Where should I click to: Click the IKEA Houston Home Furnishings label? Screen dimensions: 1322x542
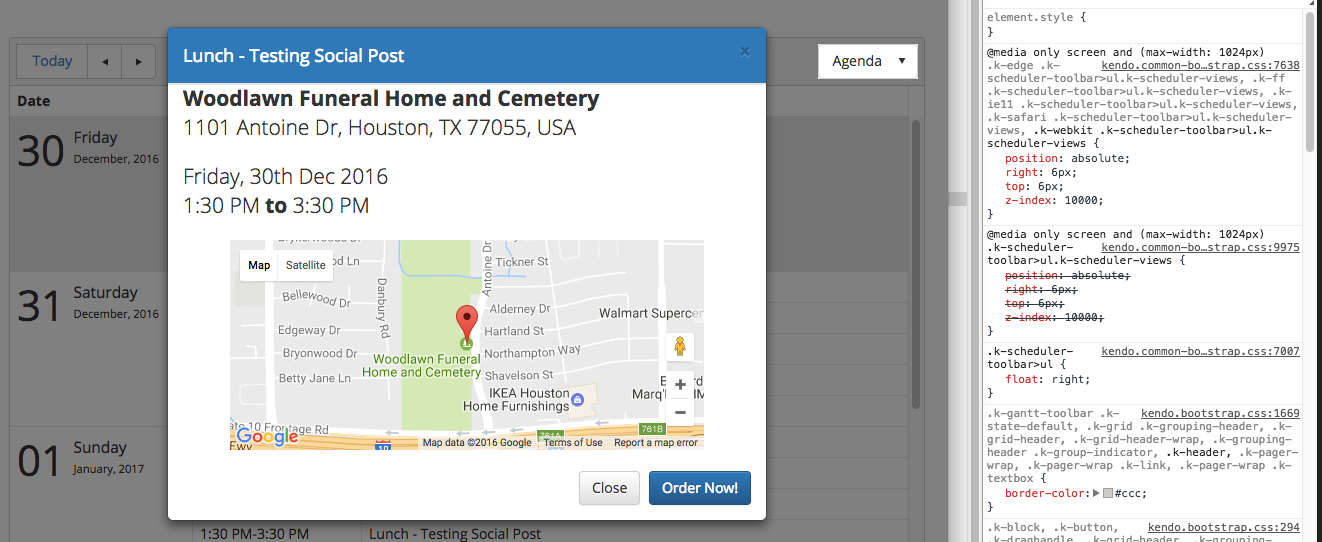pos(516,399)
